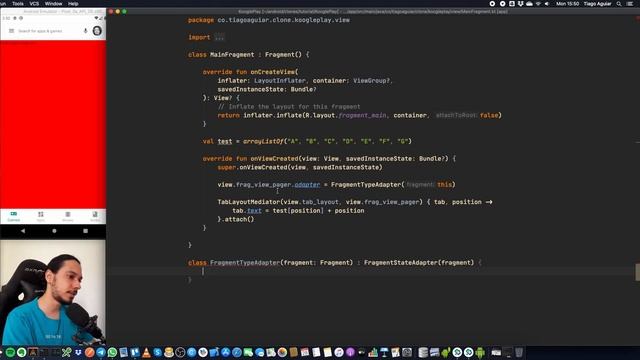
Task: Click the 'text' property after tab.
Action: click(254, 211)
